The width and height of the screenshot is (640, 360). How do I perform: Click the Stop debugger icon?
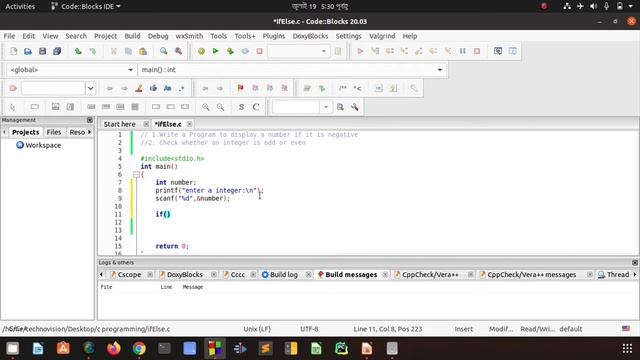pos(477,51)
